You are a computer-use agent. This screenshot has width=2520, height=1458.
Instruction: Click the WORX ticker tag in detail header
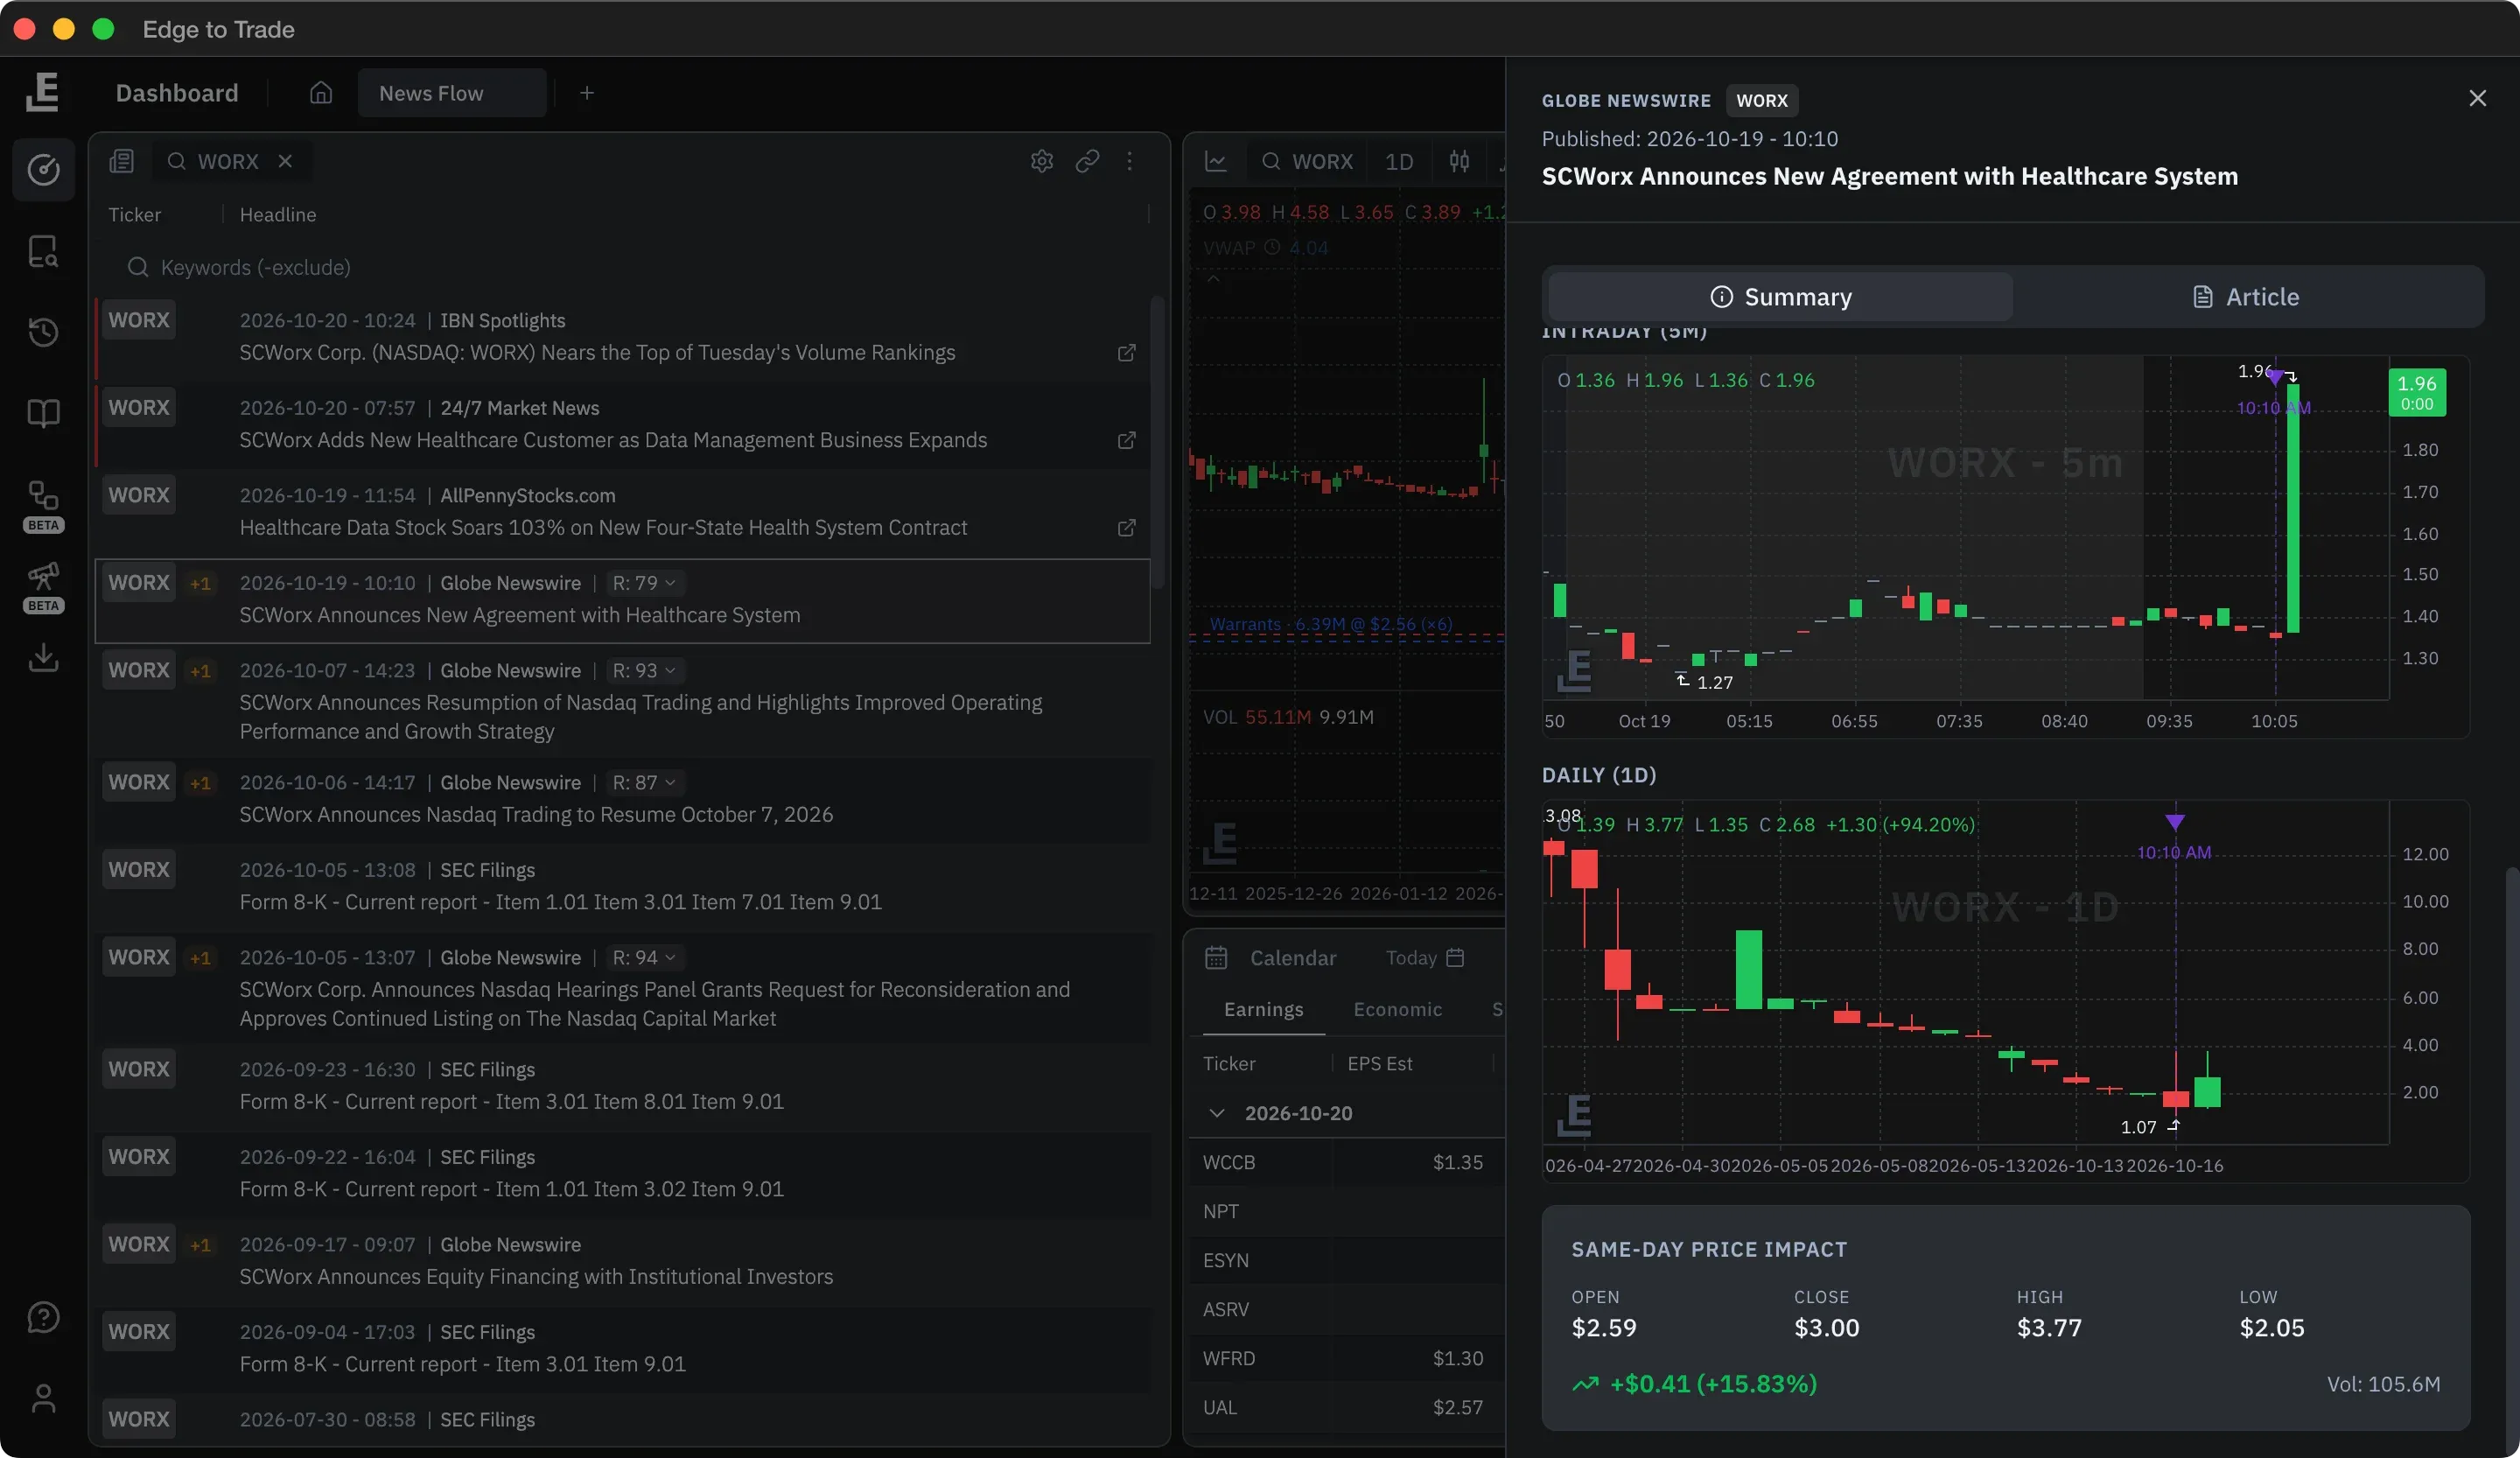1762,101
